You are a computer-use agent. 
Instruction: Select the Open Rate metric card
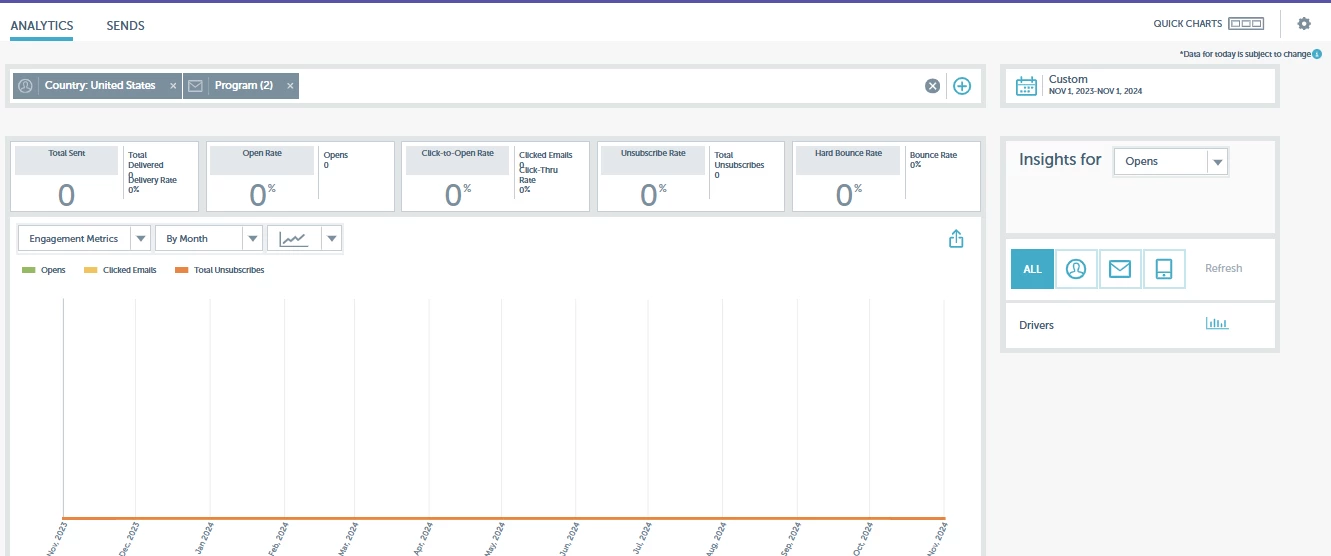(300, 177)
